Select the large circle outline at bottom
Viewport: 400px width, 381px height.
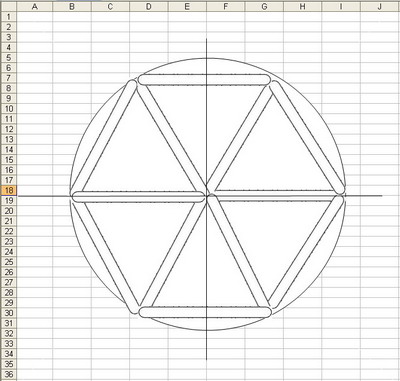pos(207,330)
